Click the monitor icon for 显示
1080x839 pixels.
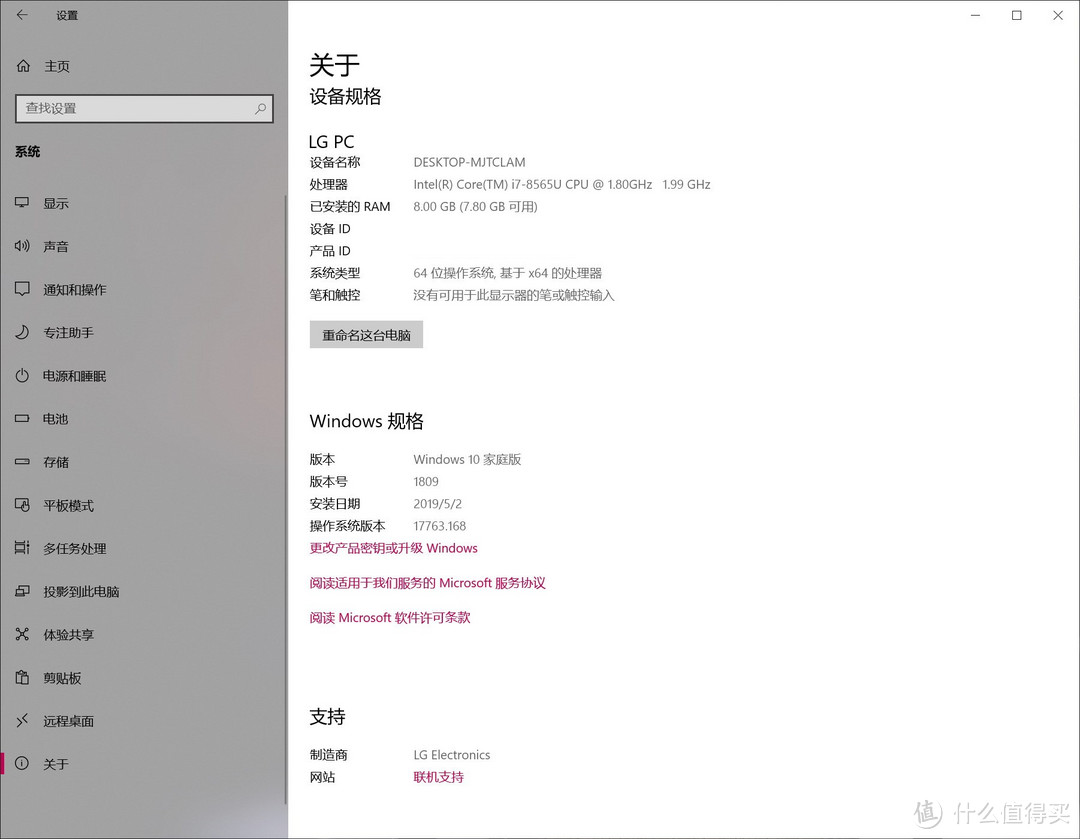pos(22,203)
